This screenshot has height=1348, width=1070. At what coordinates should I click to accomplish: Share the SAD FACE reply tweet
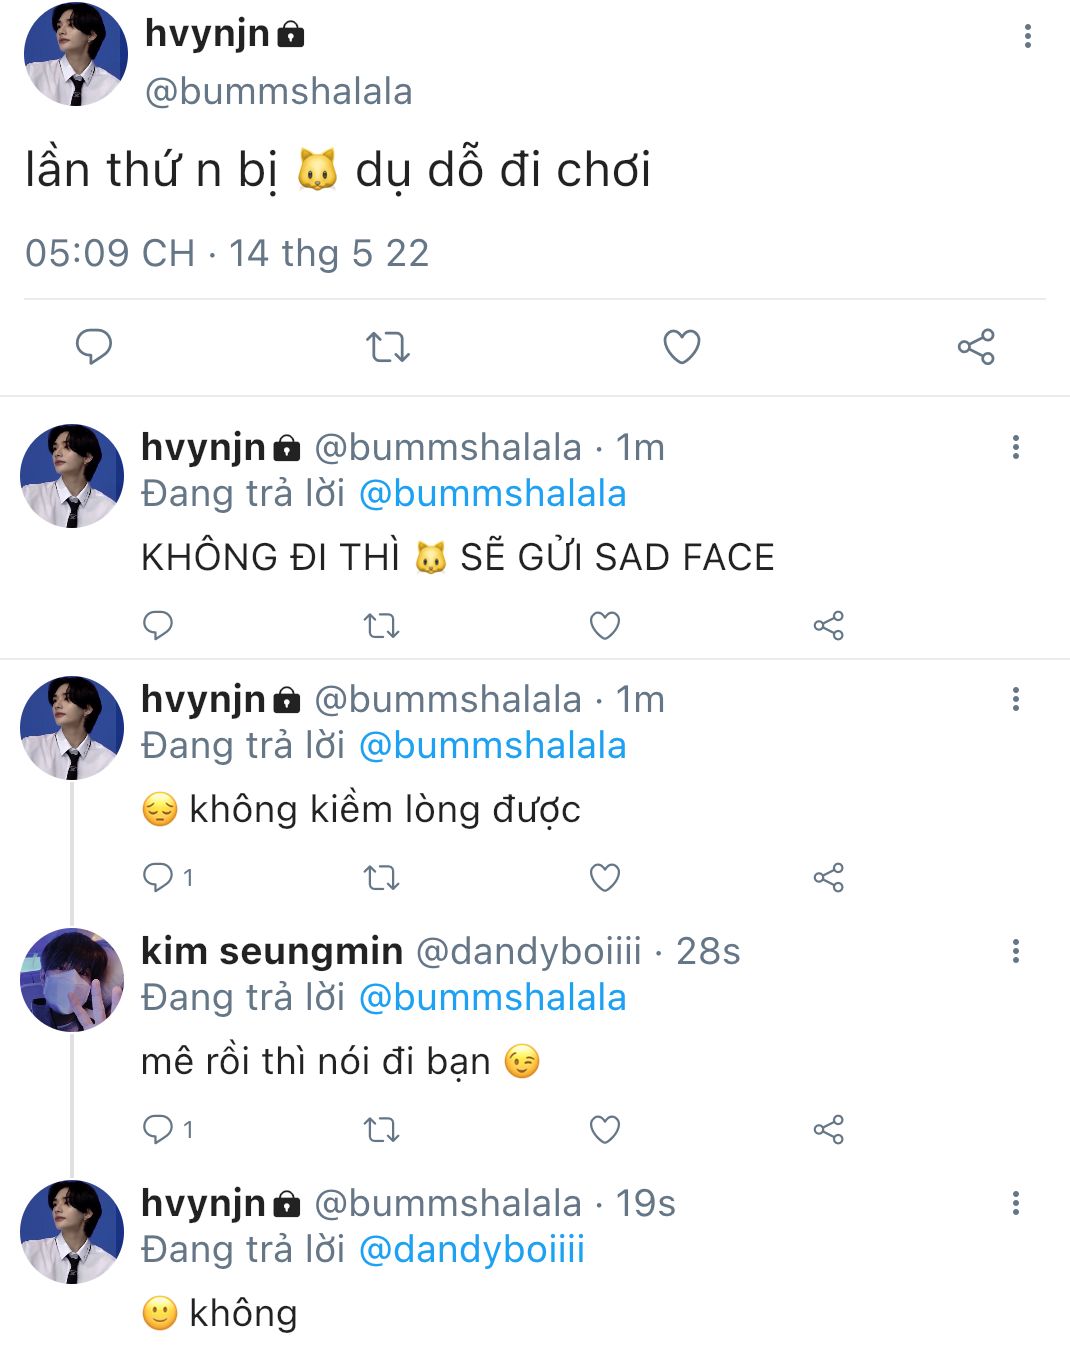coord(828,626)
